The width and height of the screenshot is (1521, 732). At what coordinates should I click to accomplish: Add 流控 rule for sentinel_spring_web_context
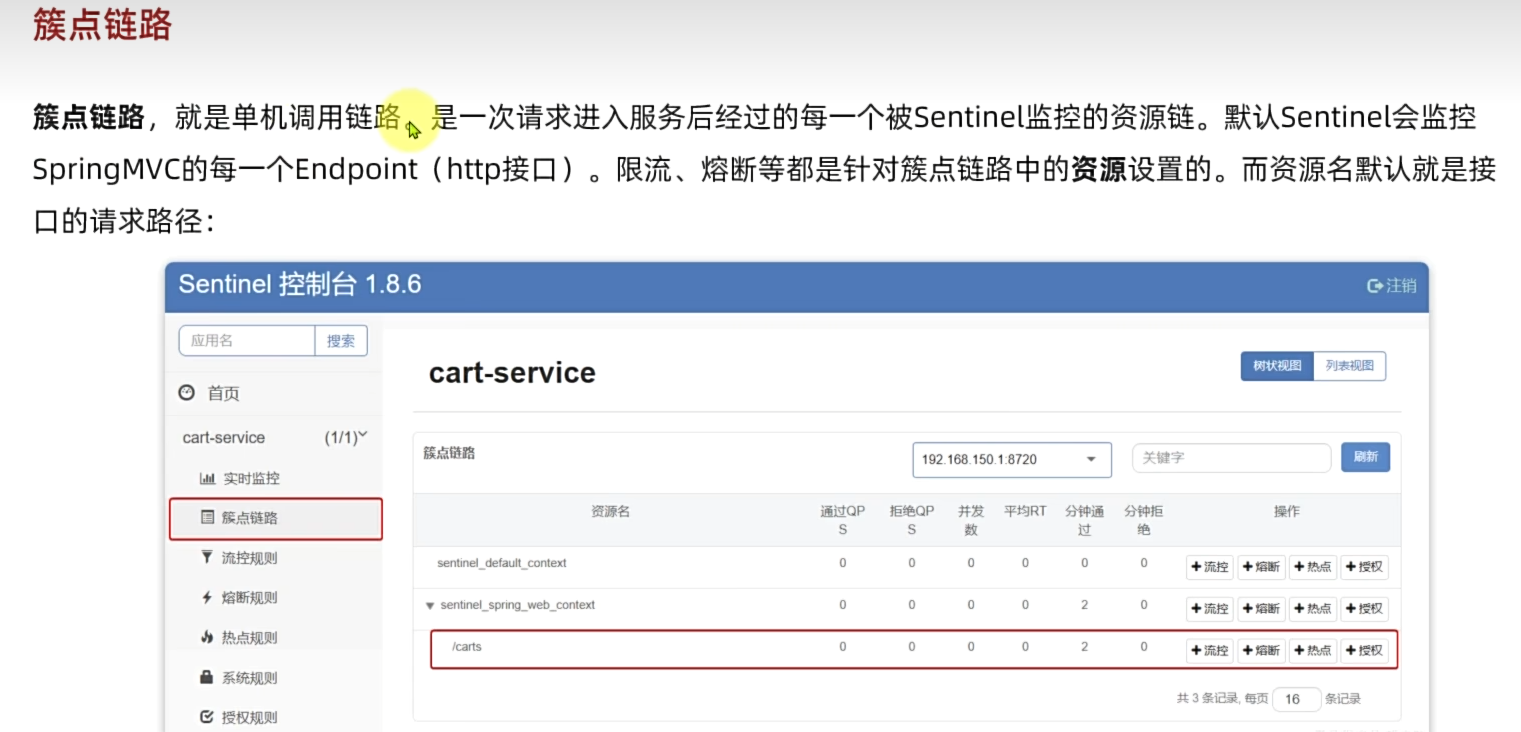(x=1210, y=609)
